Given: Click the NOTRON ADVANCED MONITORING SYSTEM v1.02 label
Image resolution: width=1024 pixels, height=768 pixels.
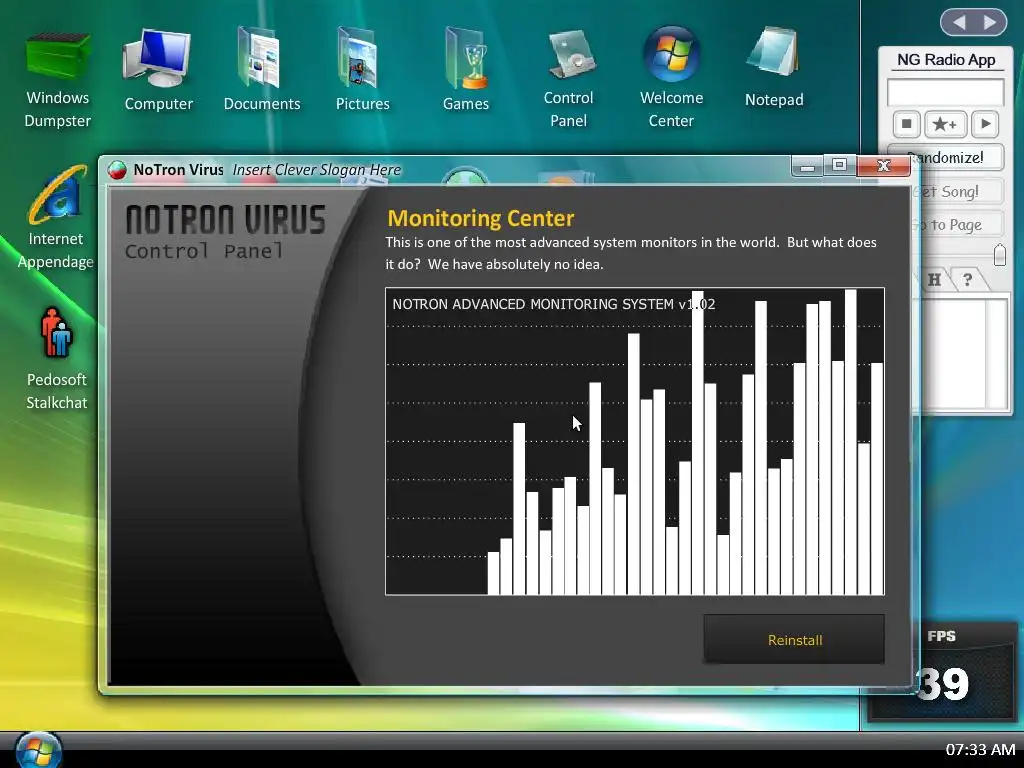Looking at the screenshot, I should pos(553,304).
